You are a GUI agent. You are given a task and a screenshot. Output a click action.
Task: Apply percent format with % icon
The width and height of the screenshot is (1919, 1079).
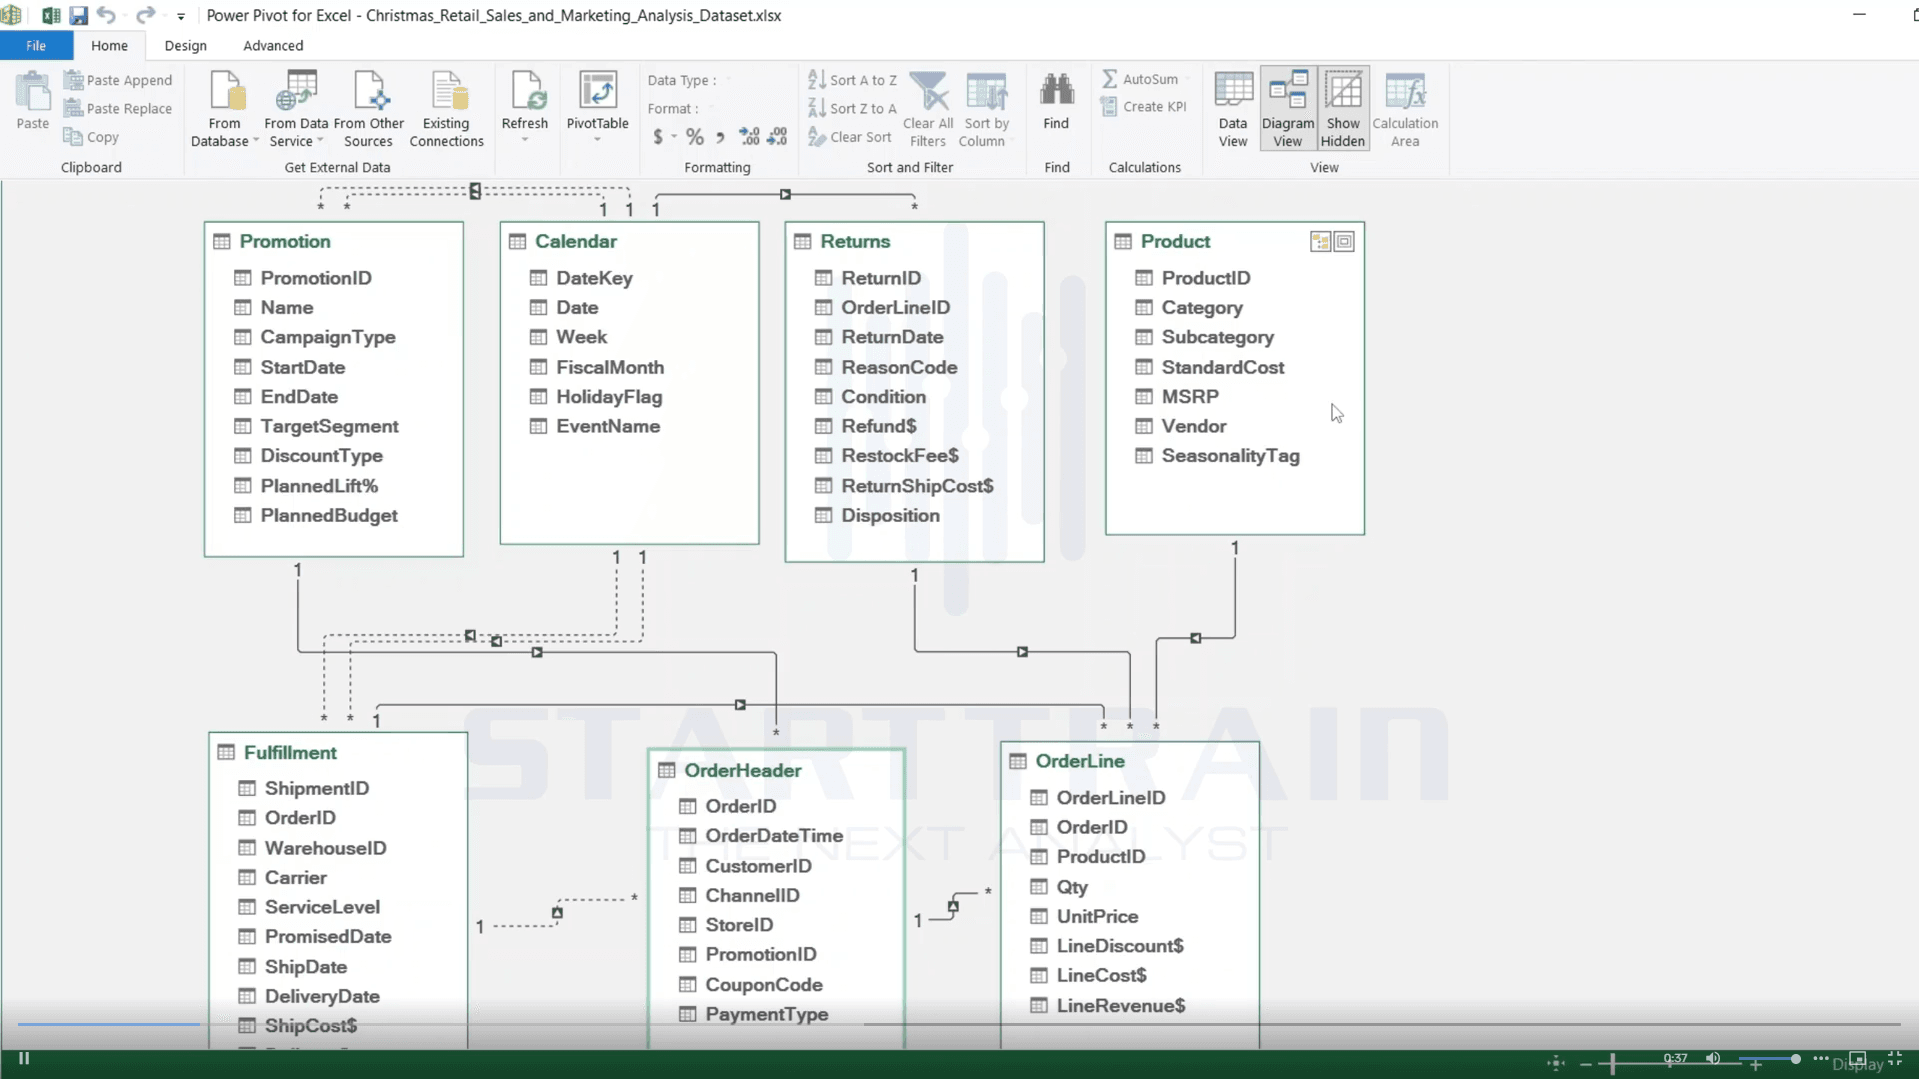(694, 137)
